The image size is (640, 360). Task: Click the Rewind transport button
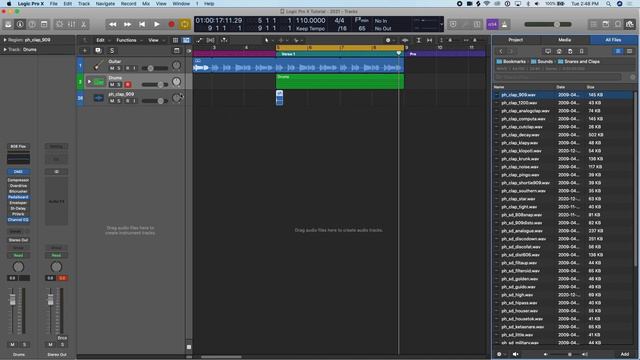point(113,24)
